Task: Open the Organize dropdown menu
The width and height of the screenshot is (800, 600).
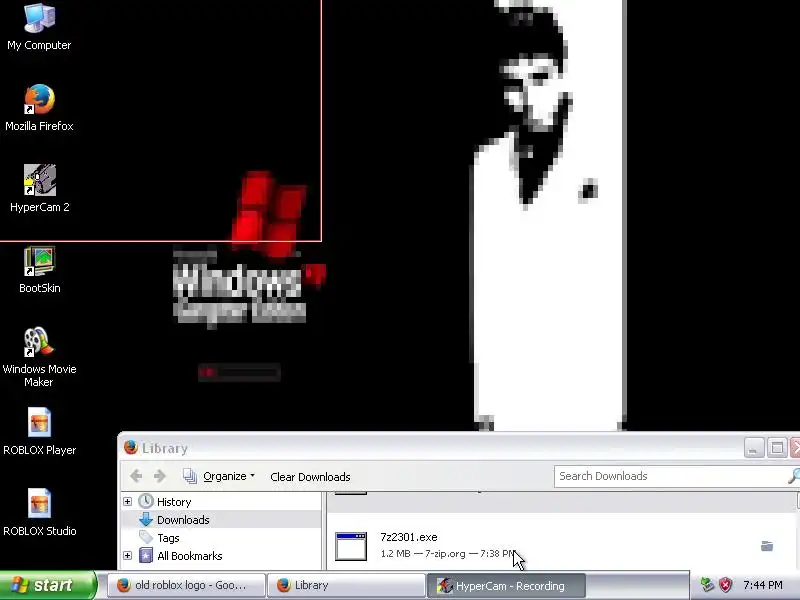Action: (219, 476)
